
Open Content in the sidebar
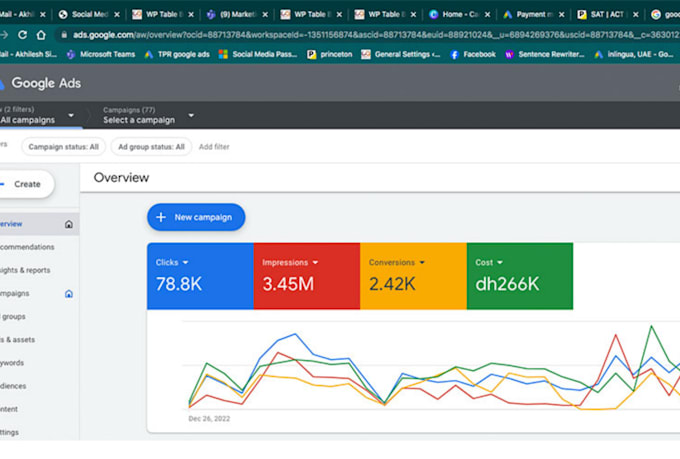click(x=9, y=409)
